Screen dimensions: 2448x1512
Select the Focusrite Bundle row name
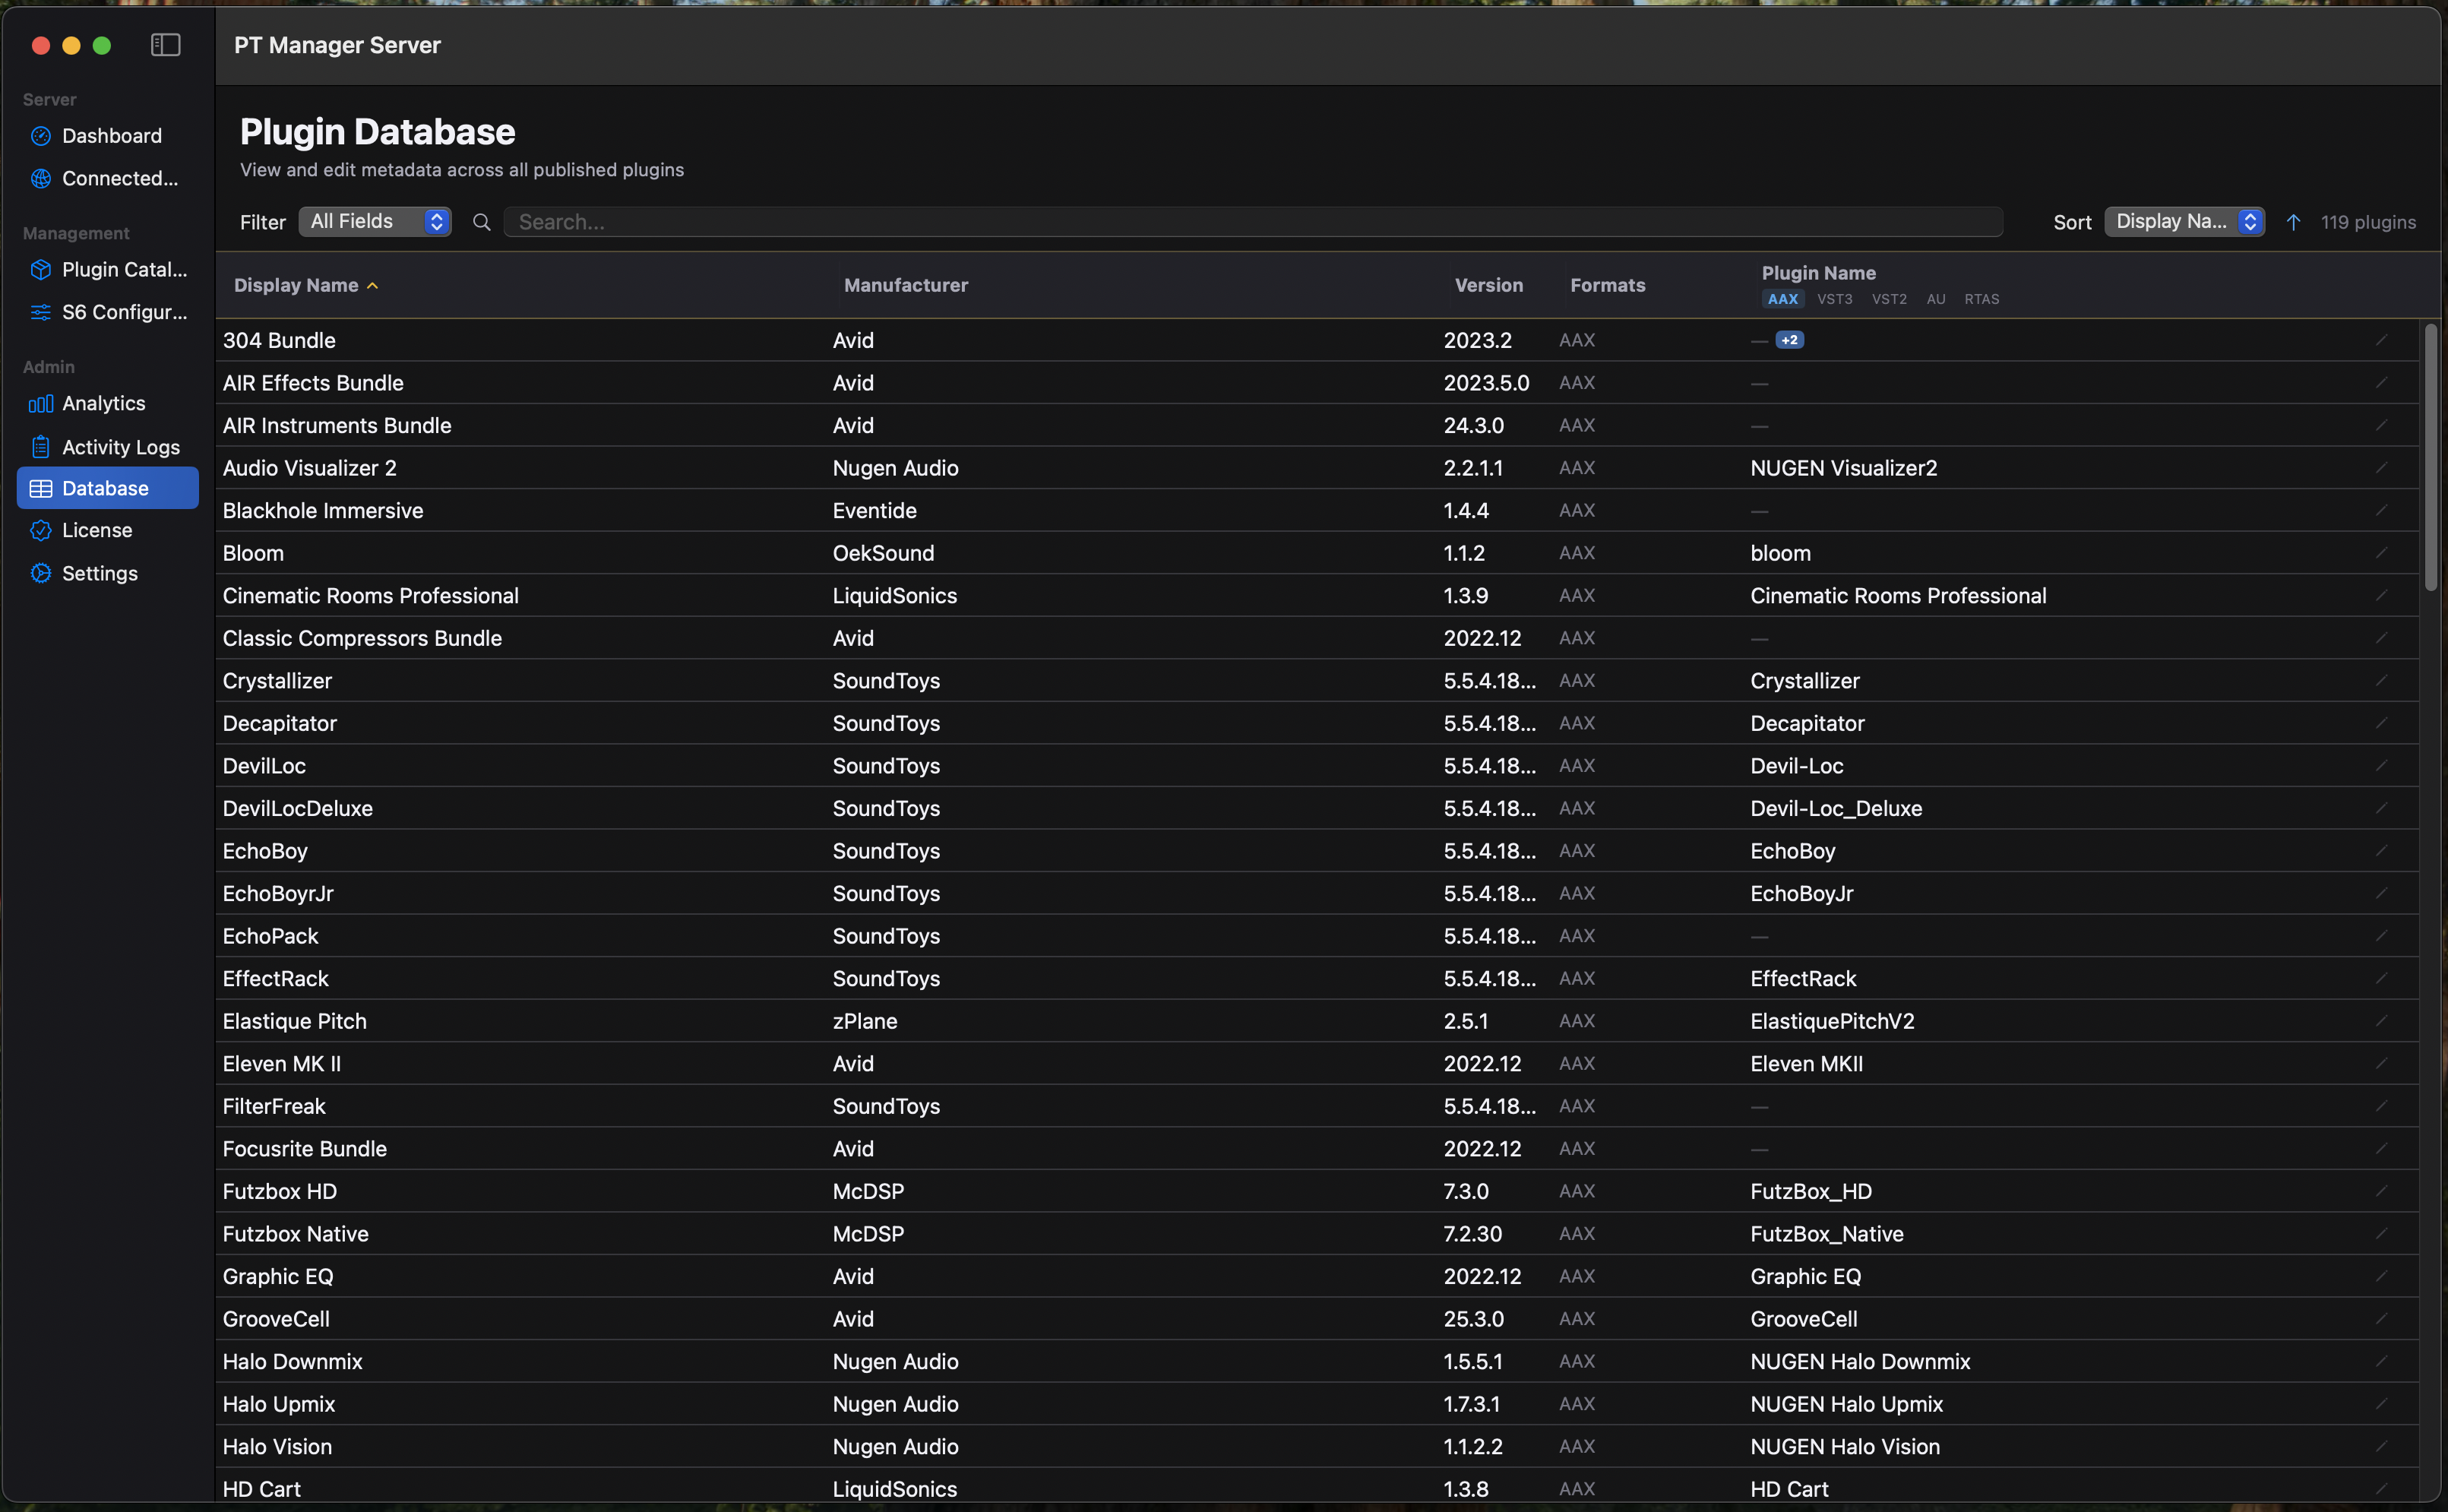point(304,1149)
